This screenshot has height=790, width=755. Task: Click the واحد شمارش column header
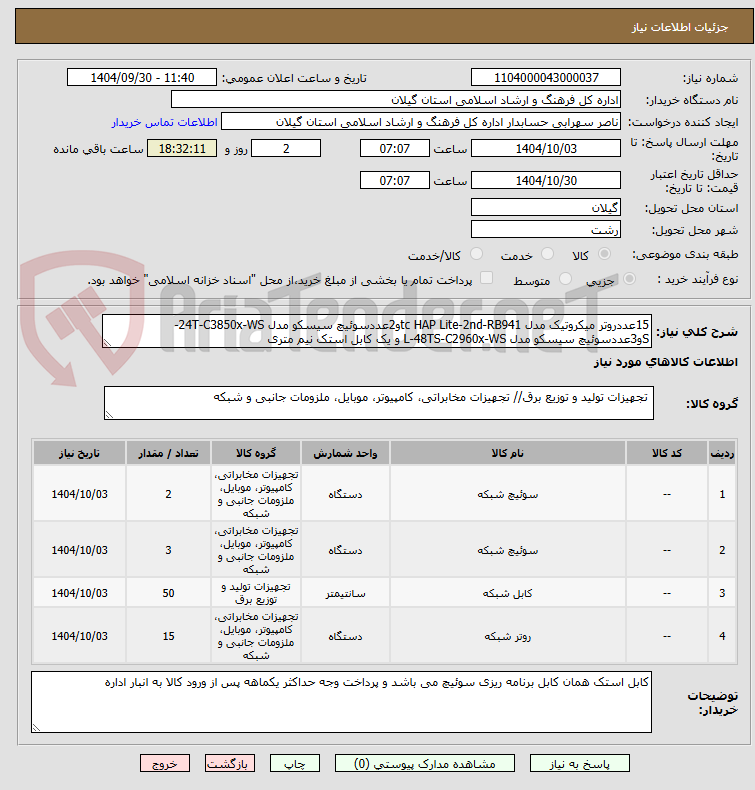[345, 453]
